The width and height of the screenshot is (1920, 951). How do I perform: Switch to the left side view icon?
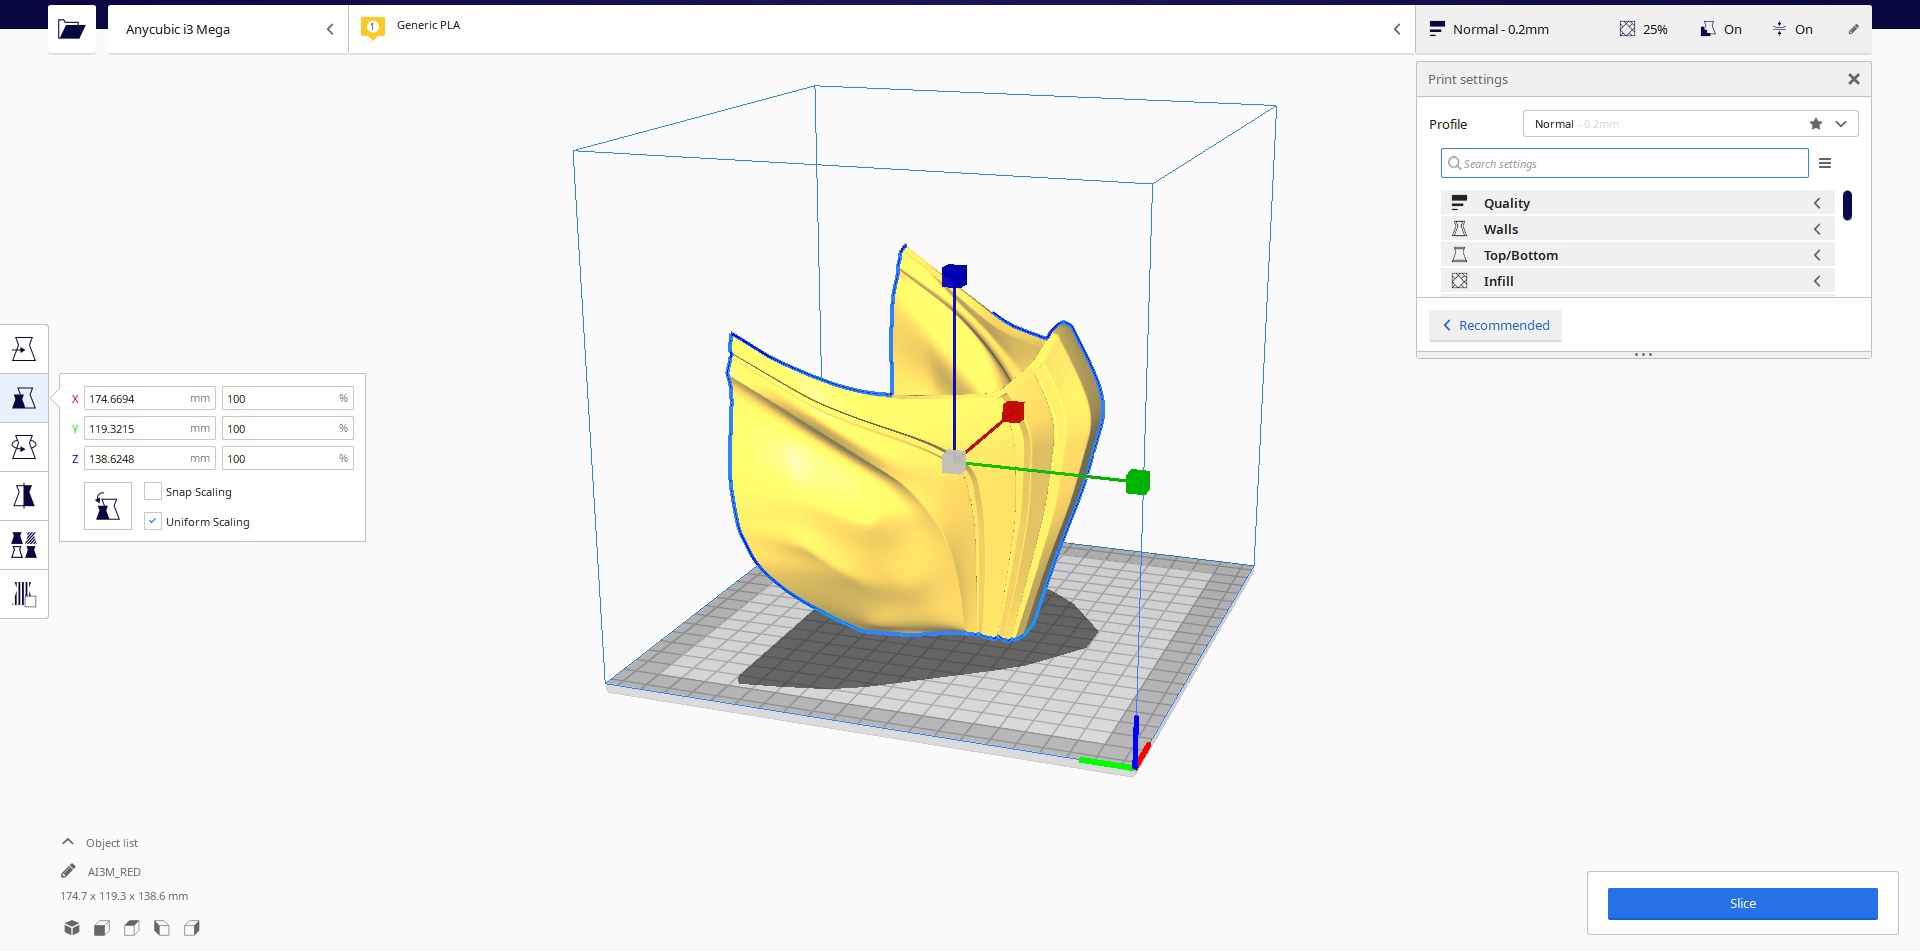pos(162,928)
